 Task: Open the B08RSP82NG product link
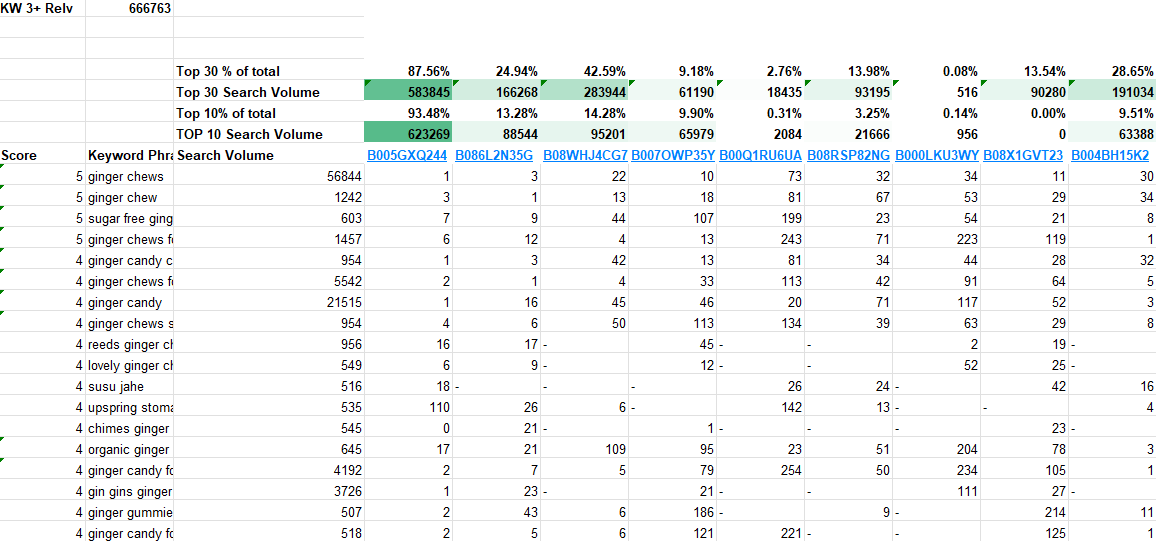pos(849,156)
